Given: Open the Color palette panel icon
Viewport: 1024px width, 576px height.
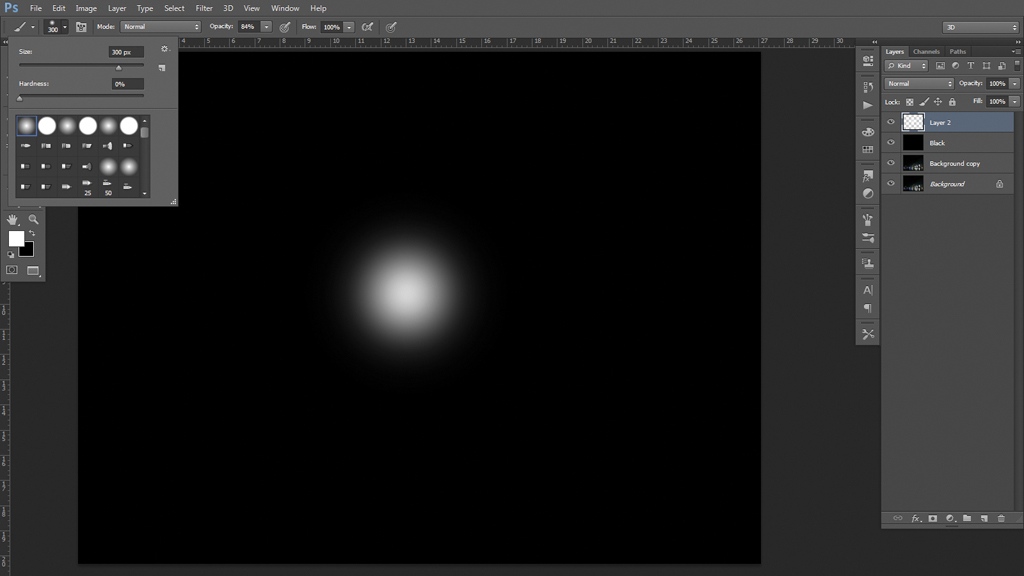Looking at the screenshot, I should click(868, 132).
